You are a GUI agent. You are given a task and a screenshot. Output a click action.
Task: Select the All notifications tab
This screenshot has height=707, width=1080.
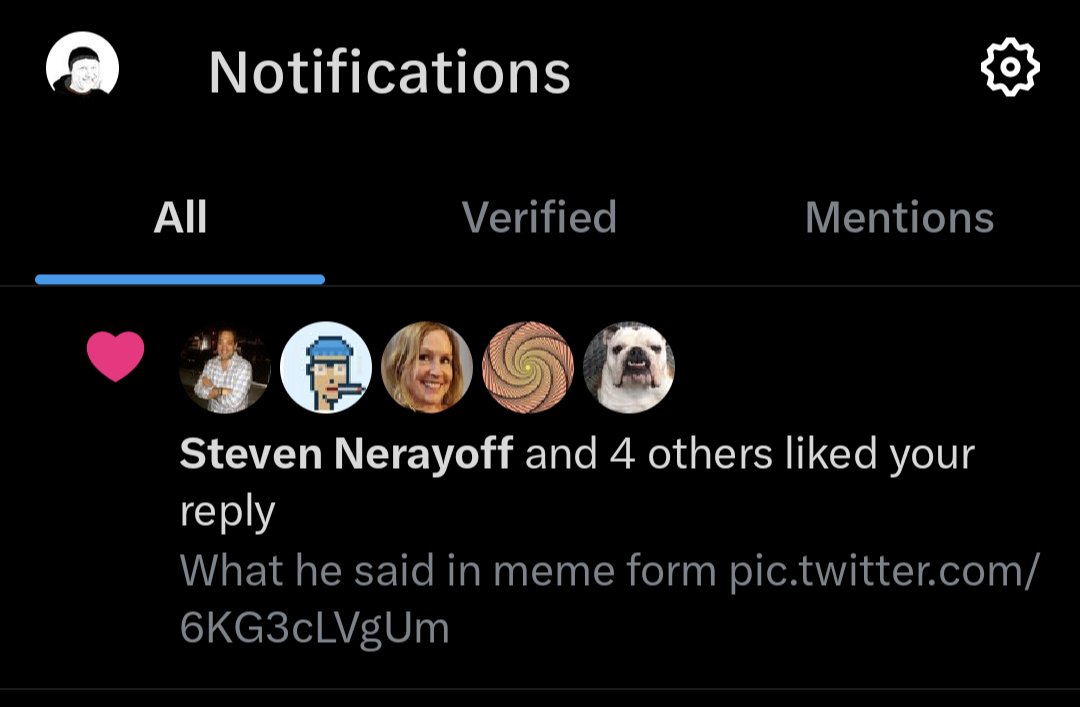click(180, 218)
